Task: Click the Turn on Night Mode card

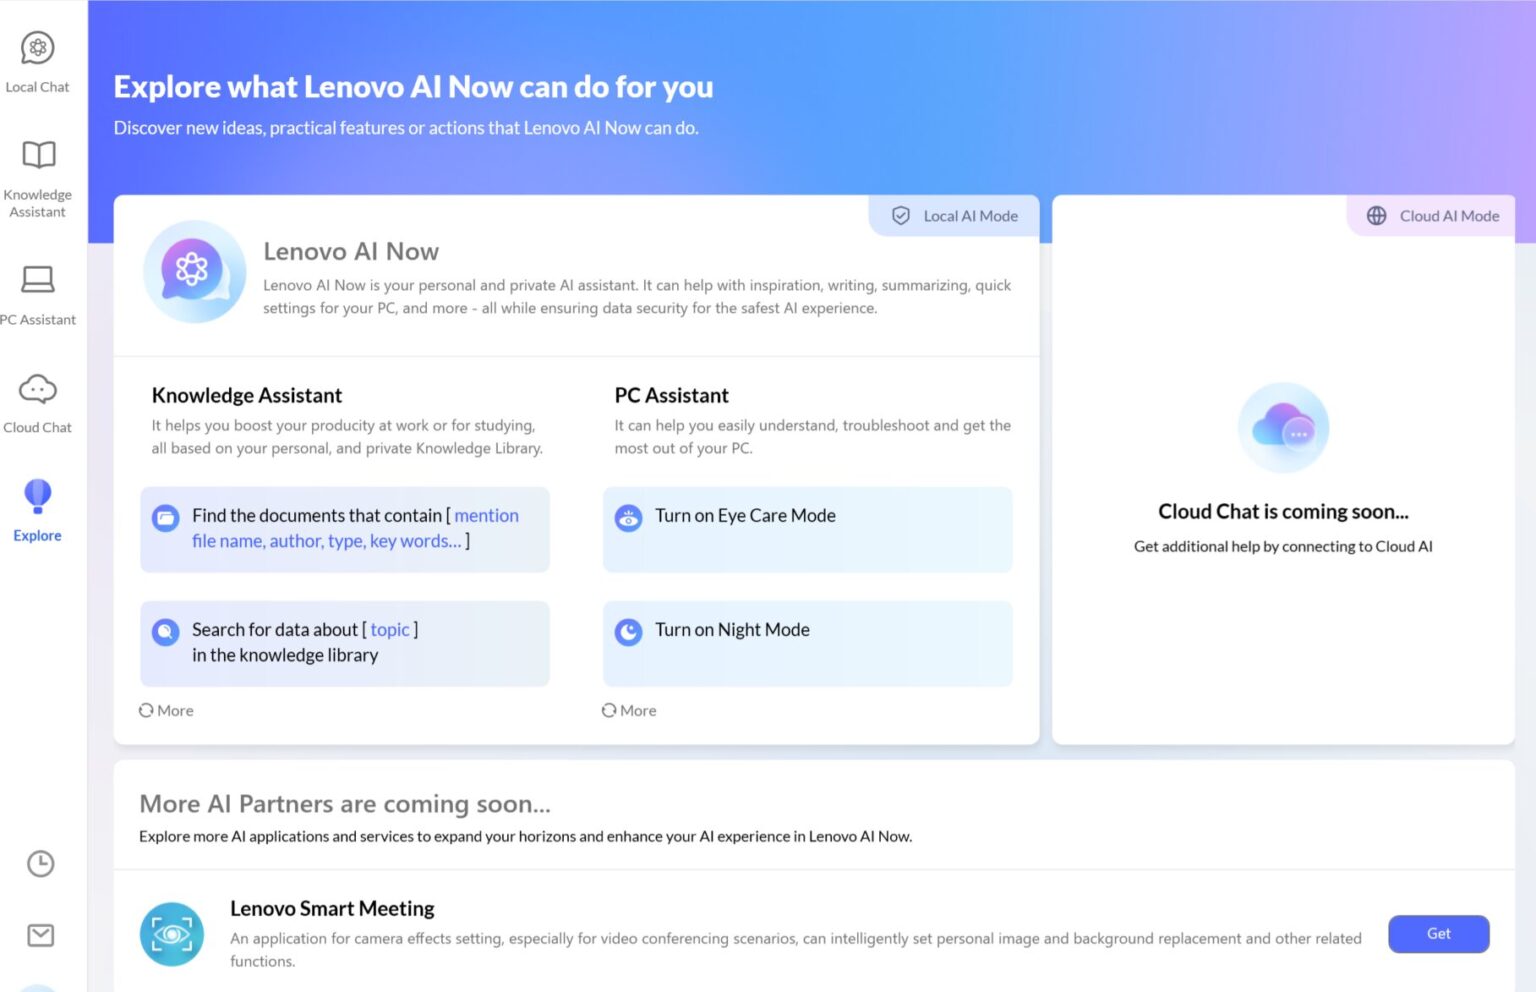Action: [807, 643]
